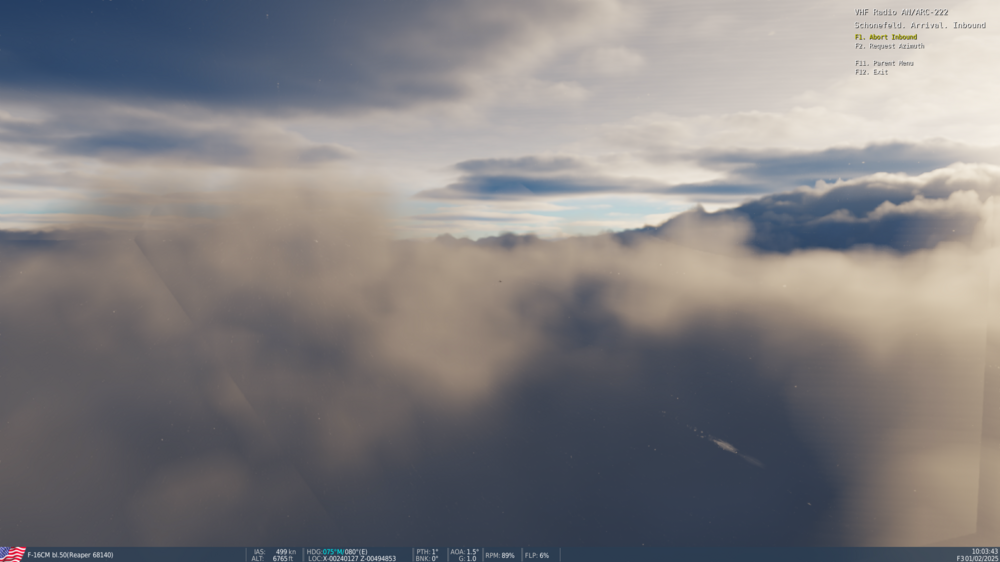The width and height of the screenshot is (1000, 562).
Task: Click the ALT 6765 ft altitude readout
Action: 272,559
